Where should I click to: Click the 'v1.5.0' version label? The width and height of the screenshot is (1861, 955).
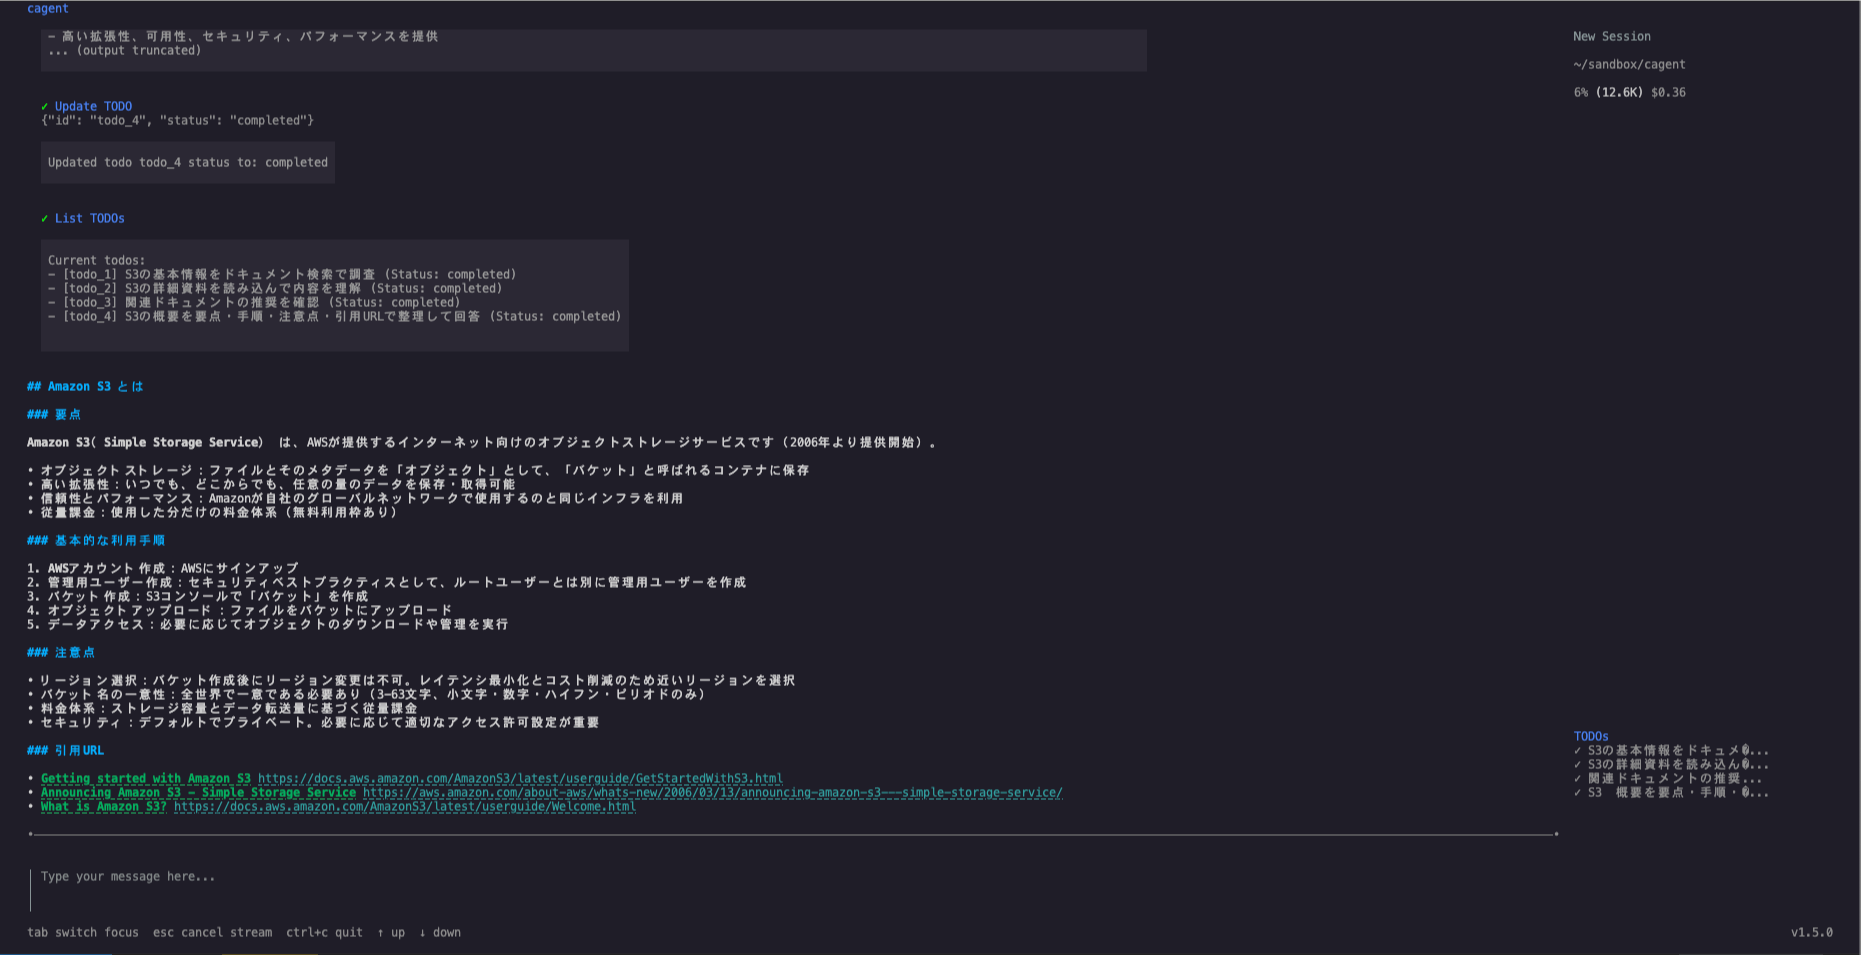1812,932
